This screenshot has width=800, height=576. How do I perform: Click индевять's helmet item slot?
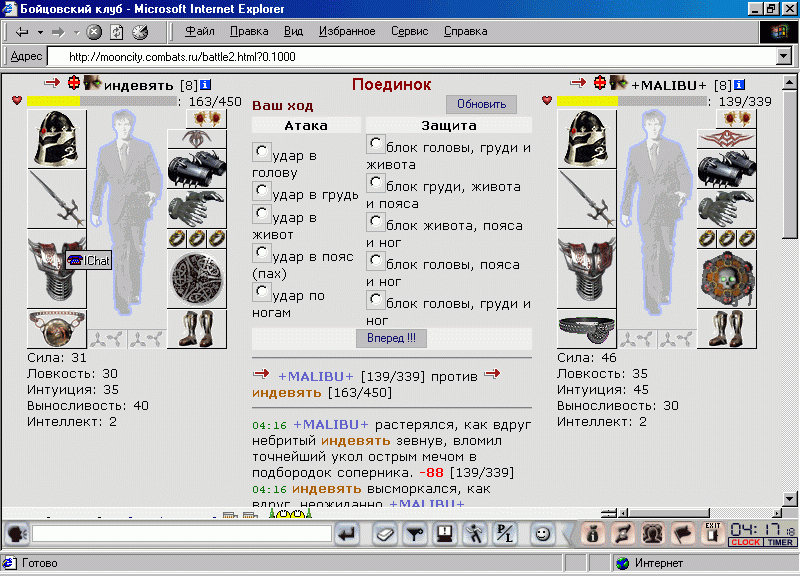[x=57, y=139]
